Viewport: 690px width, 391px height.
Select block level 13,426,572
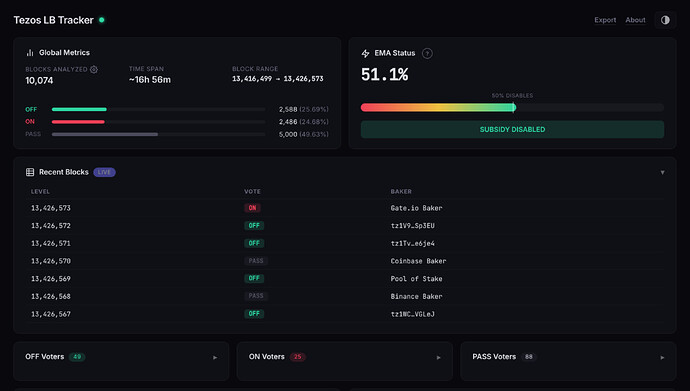click(51, 226)
